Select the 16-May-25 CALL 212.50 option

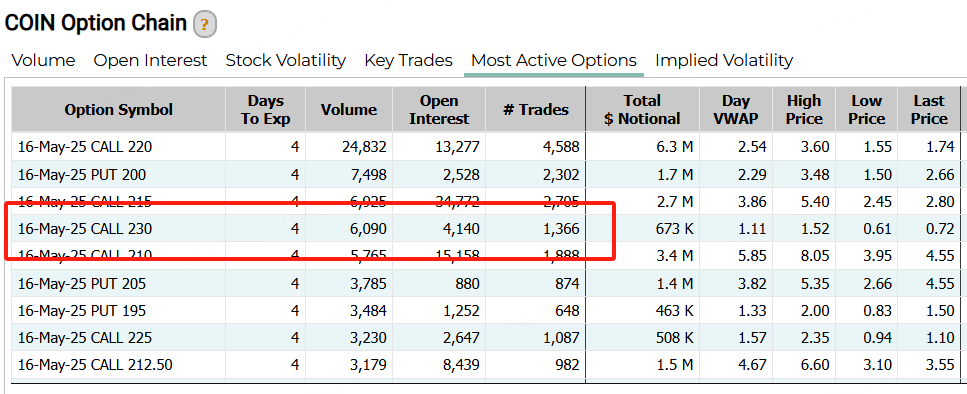(x=486, y=365)
